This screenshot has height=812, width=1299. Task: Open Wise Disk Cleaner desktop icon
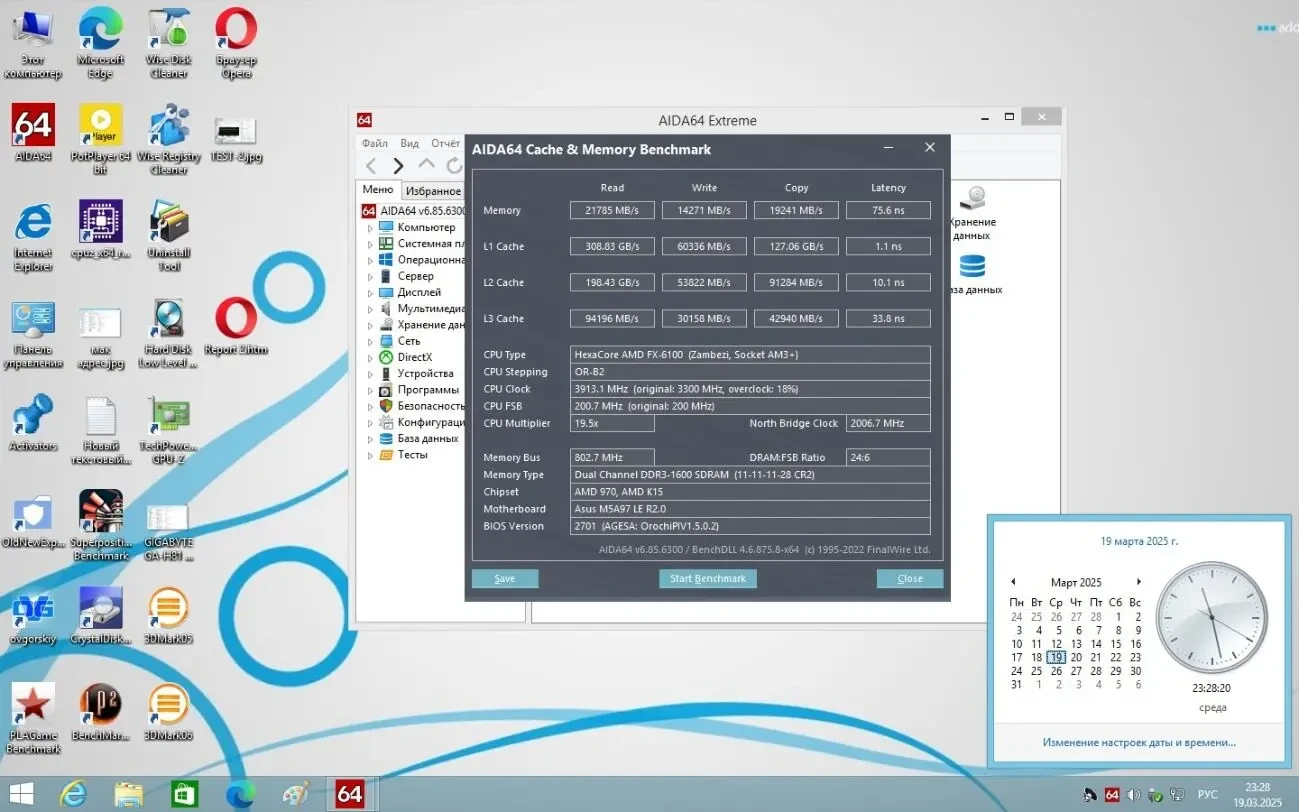[169, 42]
